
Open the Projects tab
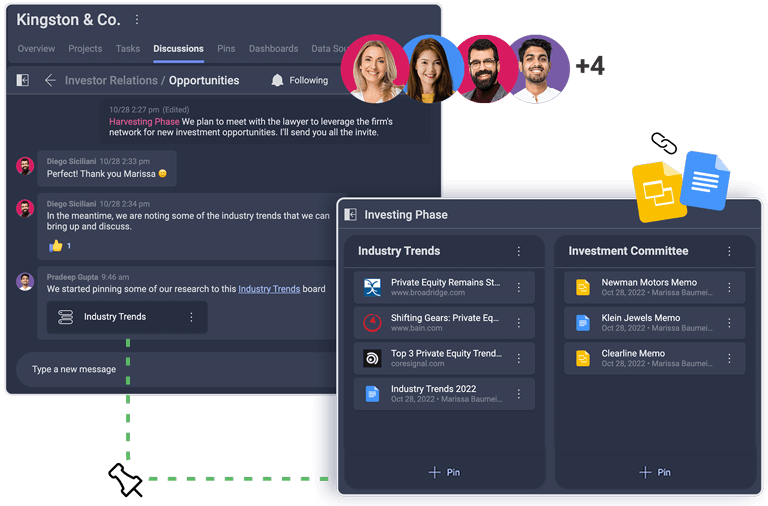click(x=85, y=48)
